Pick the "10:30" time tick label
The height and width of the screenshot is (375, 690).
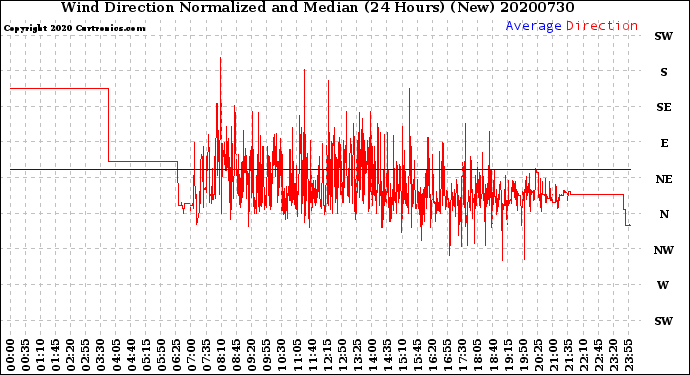tap(282, 355)
